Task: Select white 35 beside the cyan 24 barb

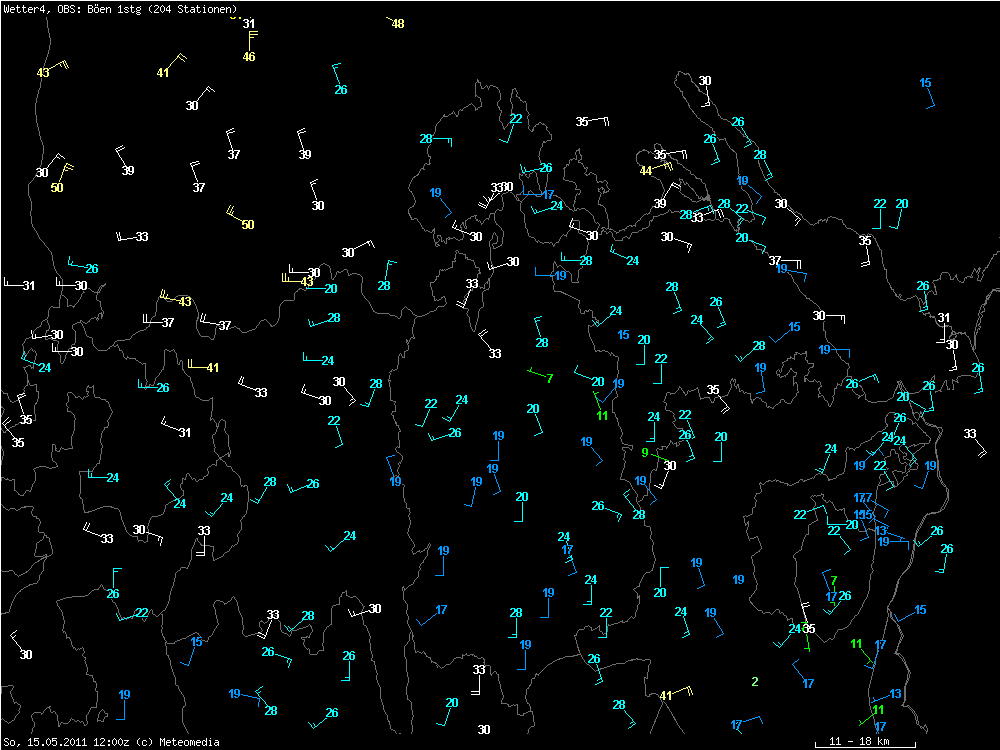Action: [809, 628]
